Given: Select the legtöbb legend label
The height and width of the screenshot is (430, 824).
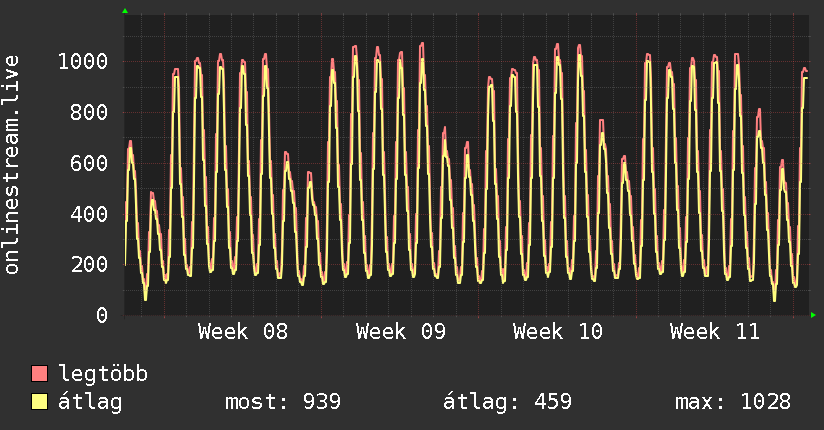Looking at the screenshot, I should 103,374.
